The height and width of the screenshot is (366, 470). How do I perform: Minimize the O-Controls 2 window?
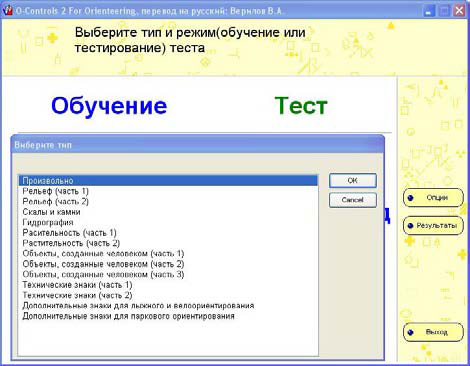[x=429, y=11]
